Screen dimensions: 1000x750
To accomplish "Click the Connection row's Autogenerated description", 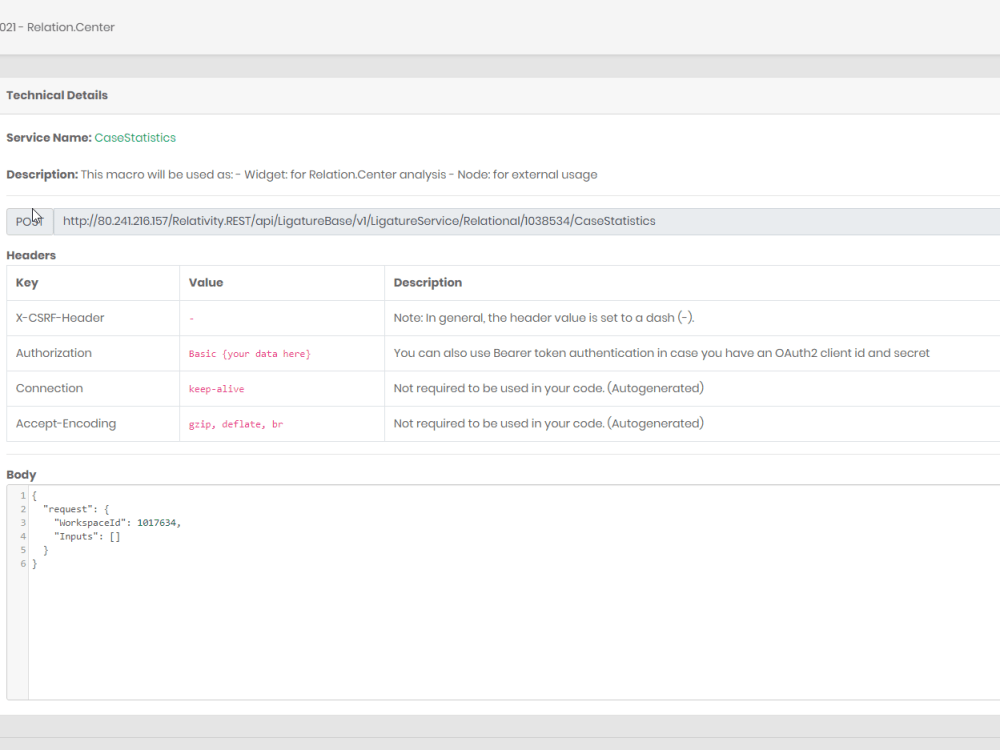I will [x=548, y=388].
